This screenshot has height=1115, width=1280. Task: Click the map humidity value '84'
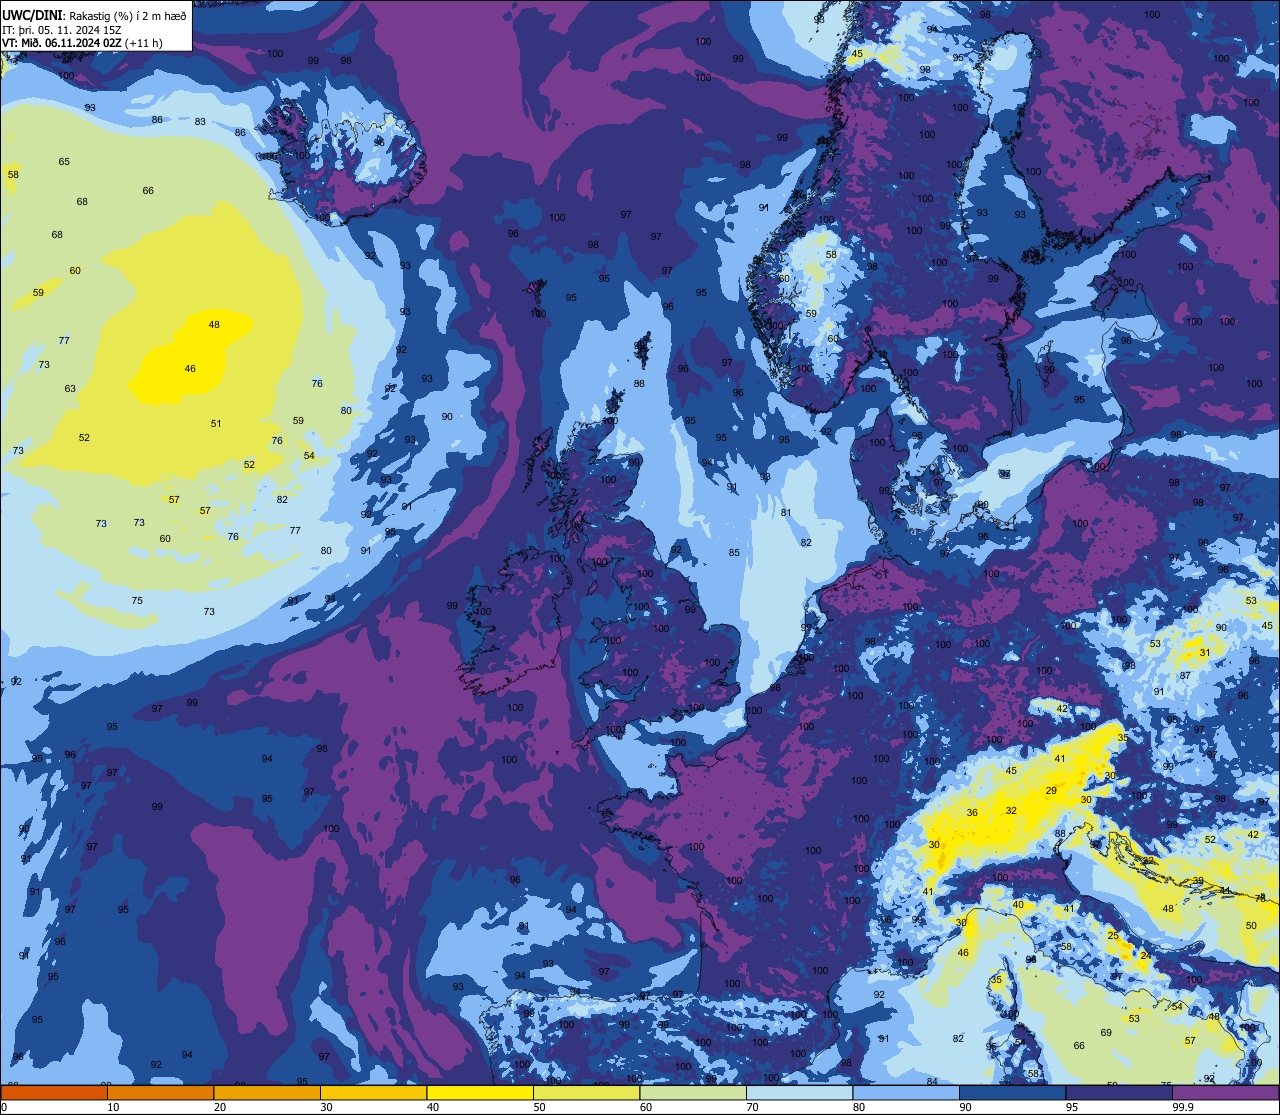point(932,1081)
